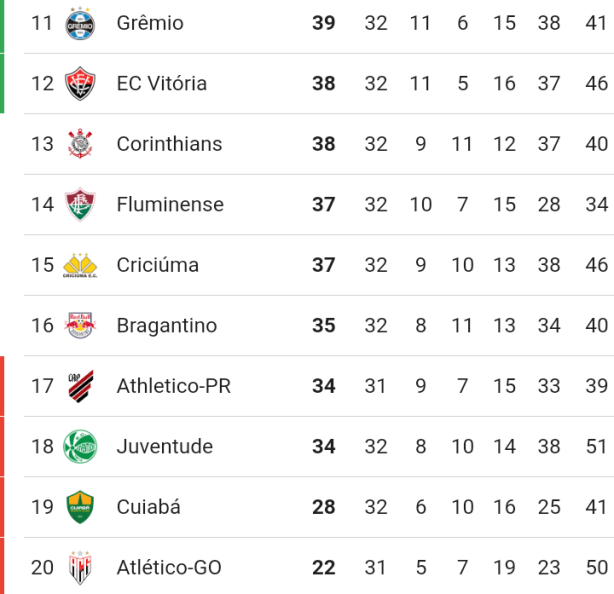Open the Fluminense team name link
This screenshot has height=594, width=614.
[x=170, y=204]
